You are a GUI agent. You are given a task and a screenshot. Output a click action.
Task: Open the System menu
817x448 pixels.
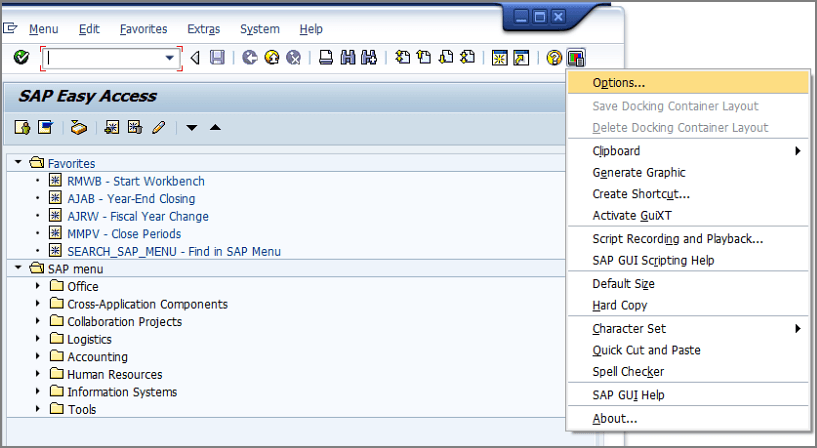coord(259,29)
